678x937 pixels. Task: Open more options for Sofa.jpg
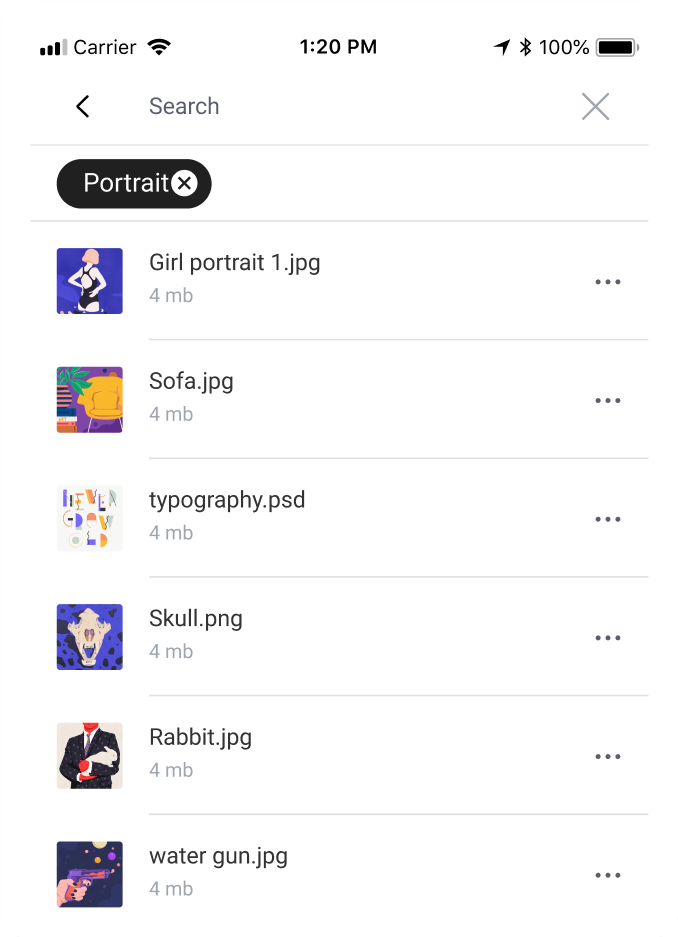[608, 400]
